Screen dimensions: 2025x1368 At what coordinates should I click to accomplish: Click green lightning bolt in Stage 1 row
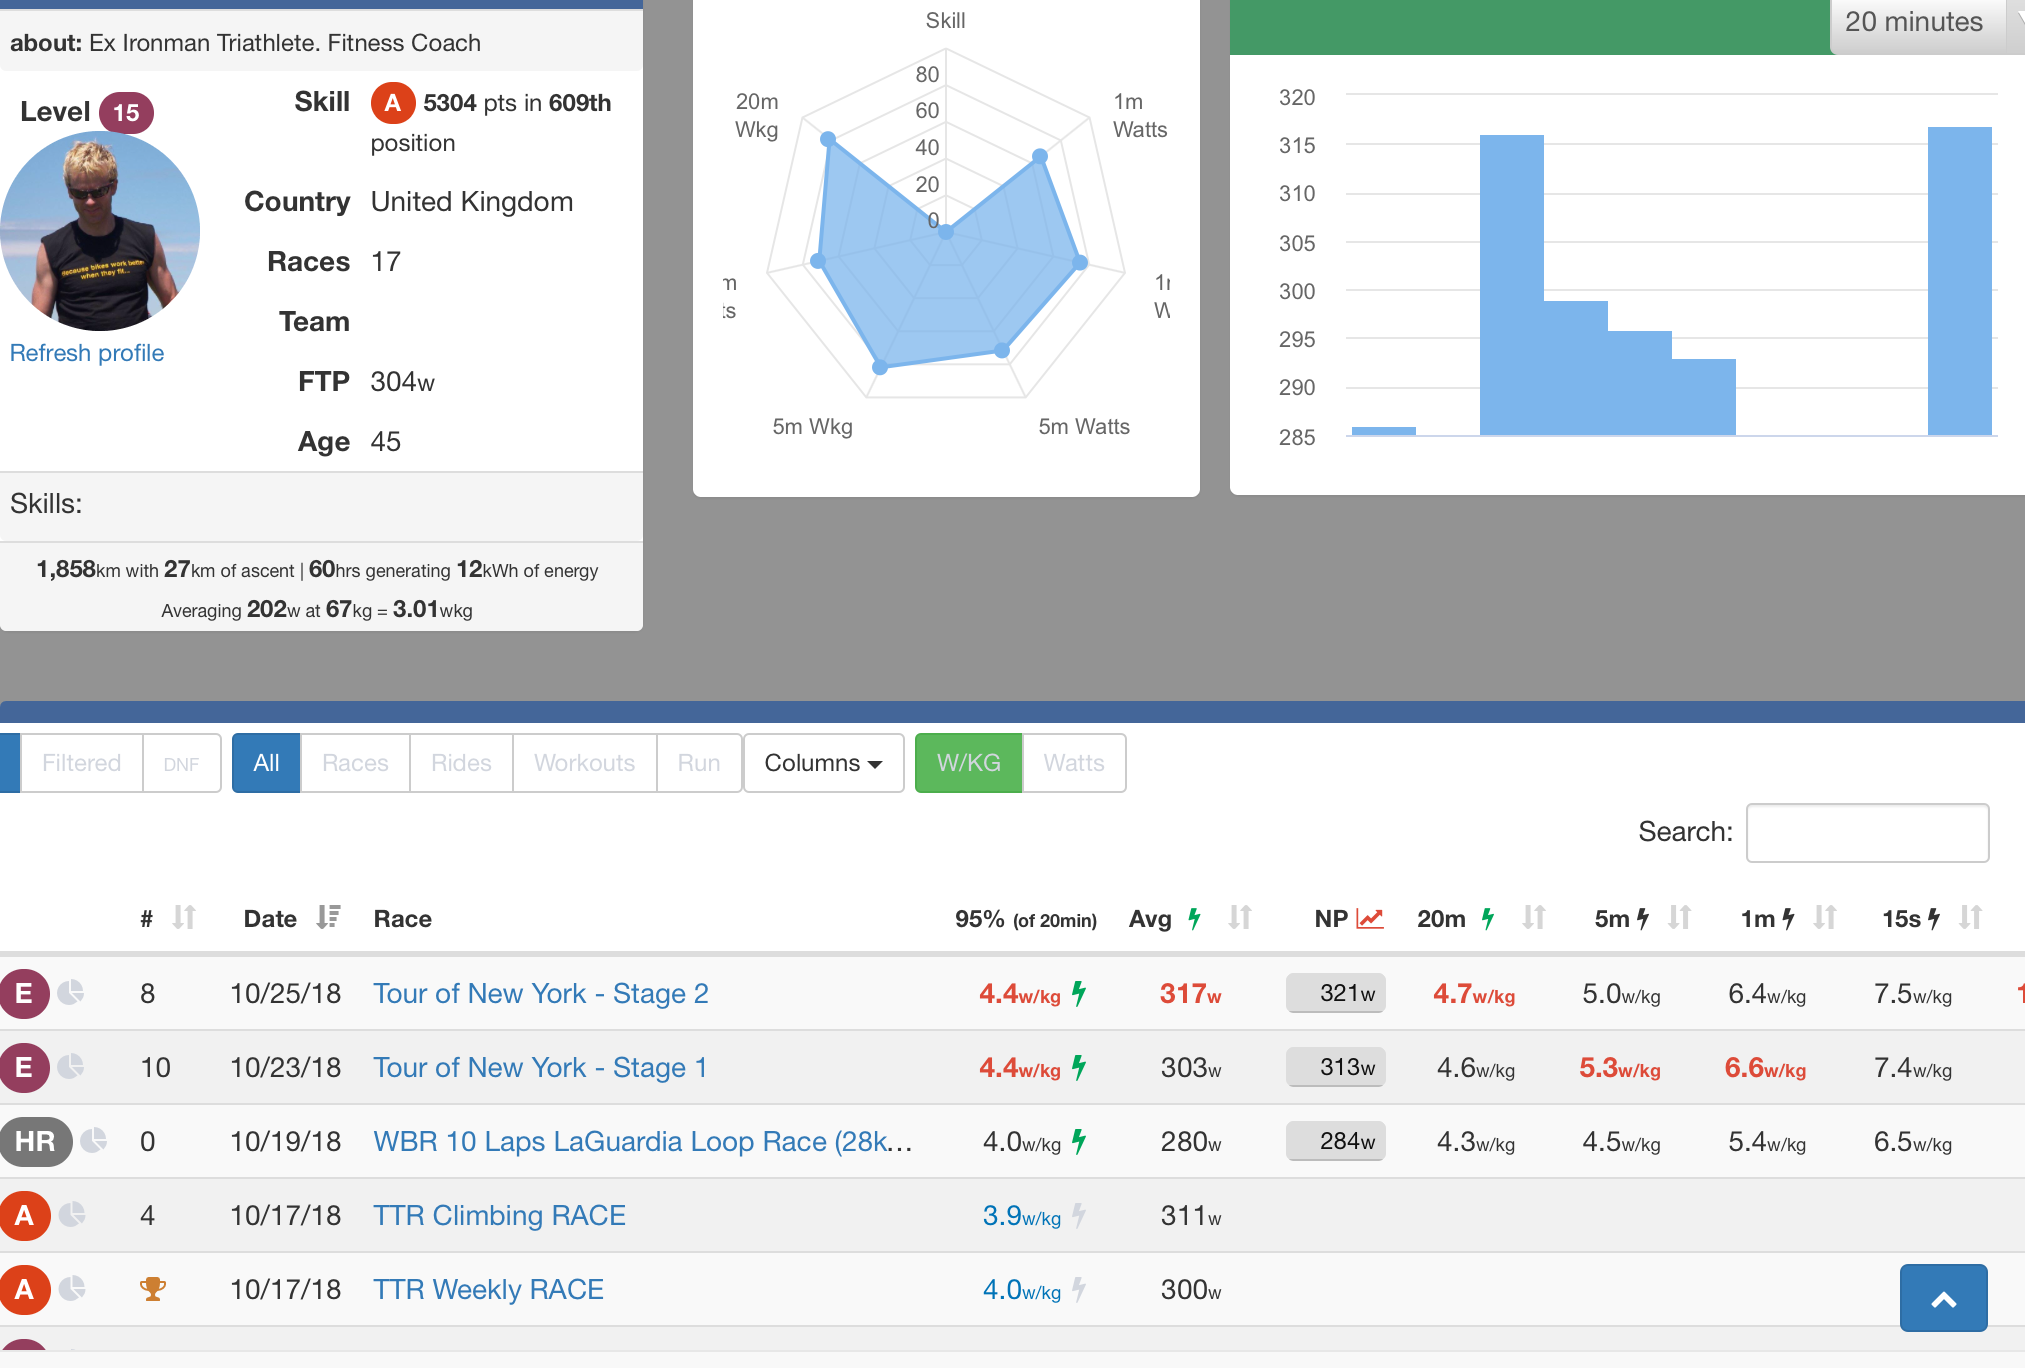[1079, 1067]
